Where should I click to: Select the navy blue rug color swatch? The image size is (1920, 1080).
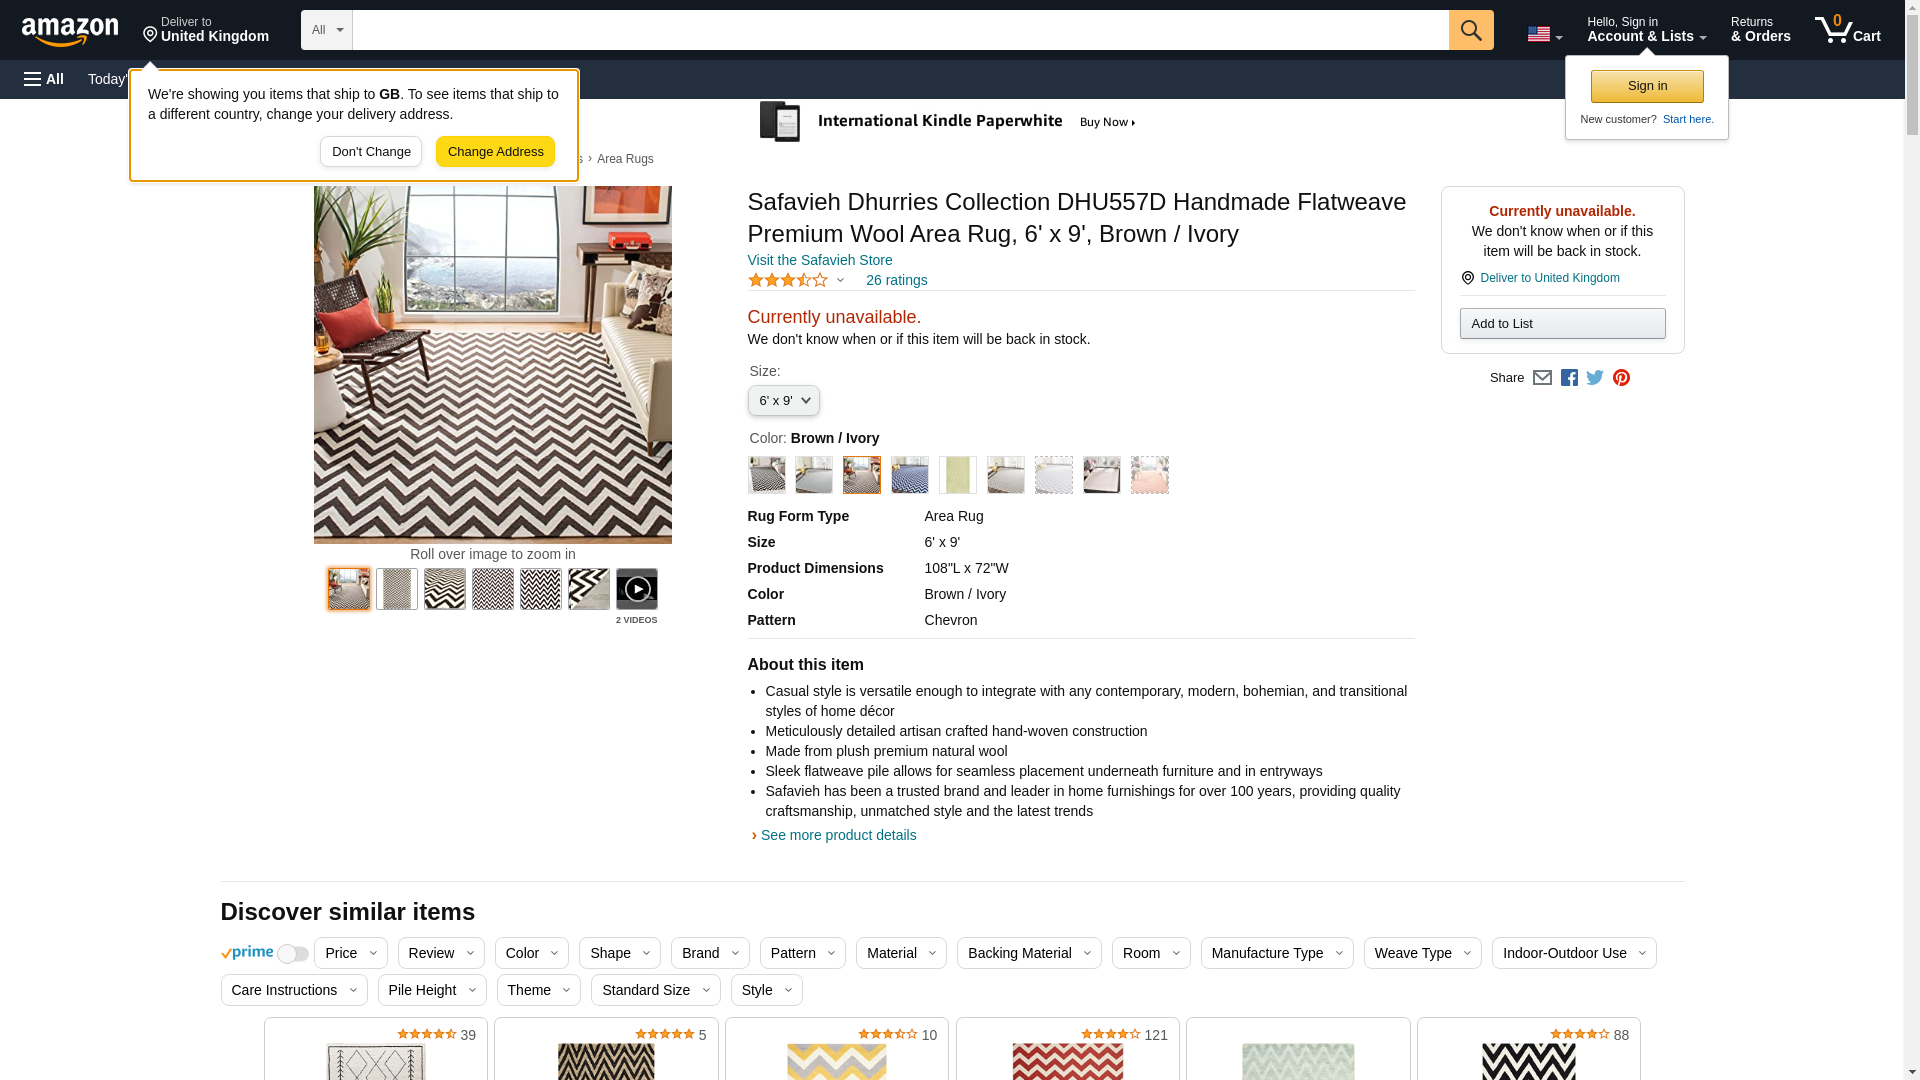tap(909, 475)
